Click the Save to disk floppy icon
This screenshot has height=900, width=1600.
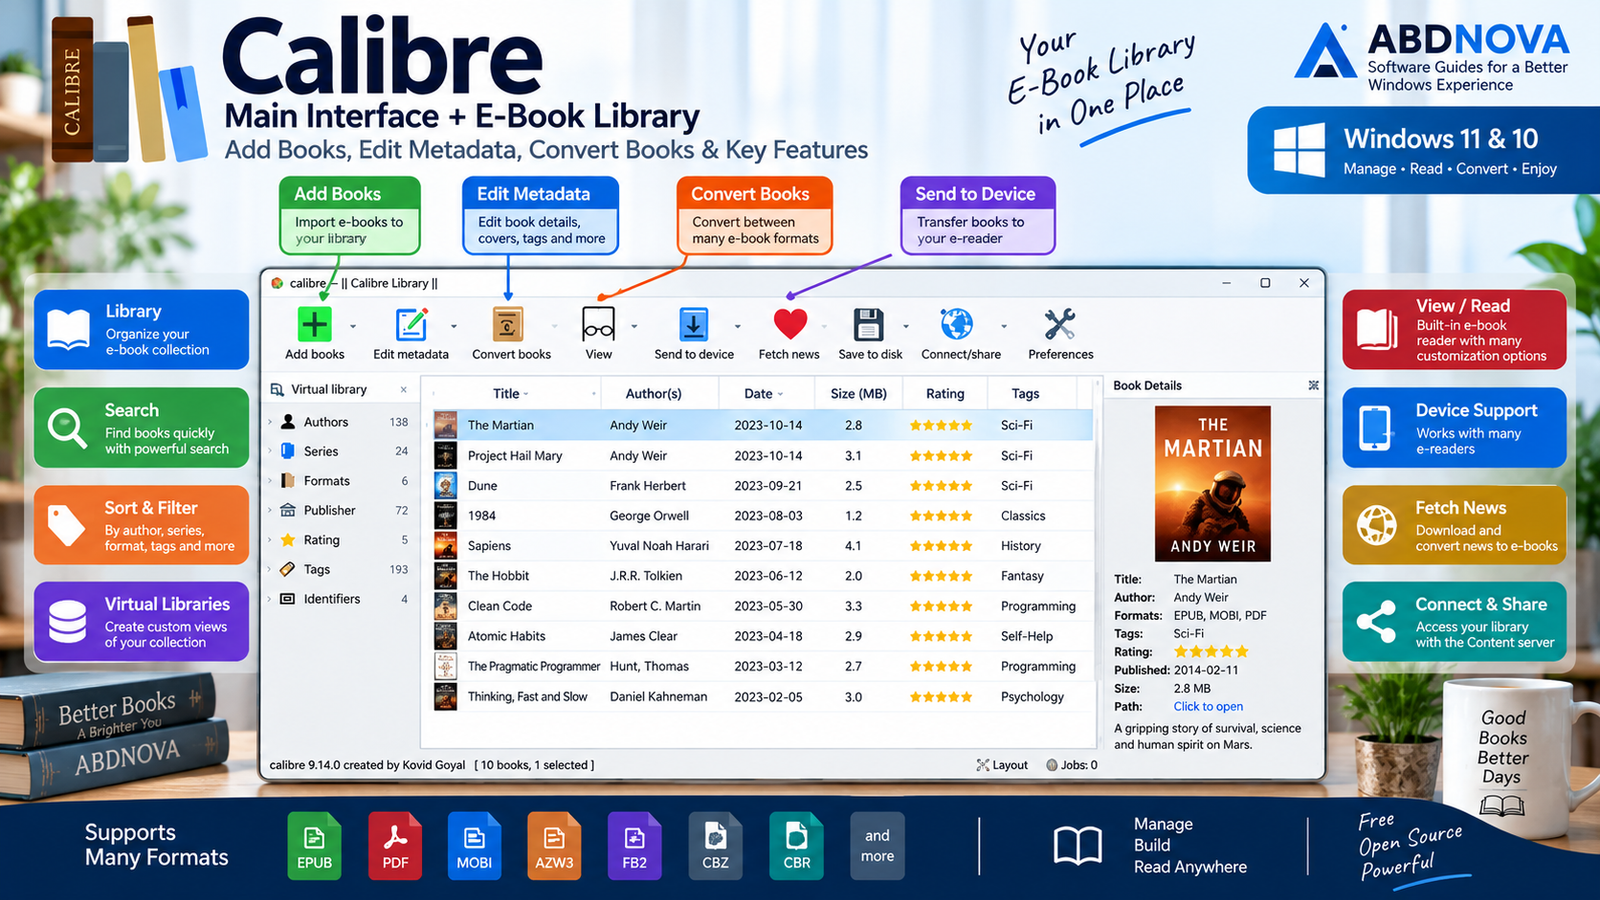869,324
